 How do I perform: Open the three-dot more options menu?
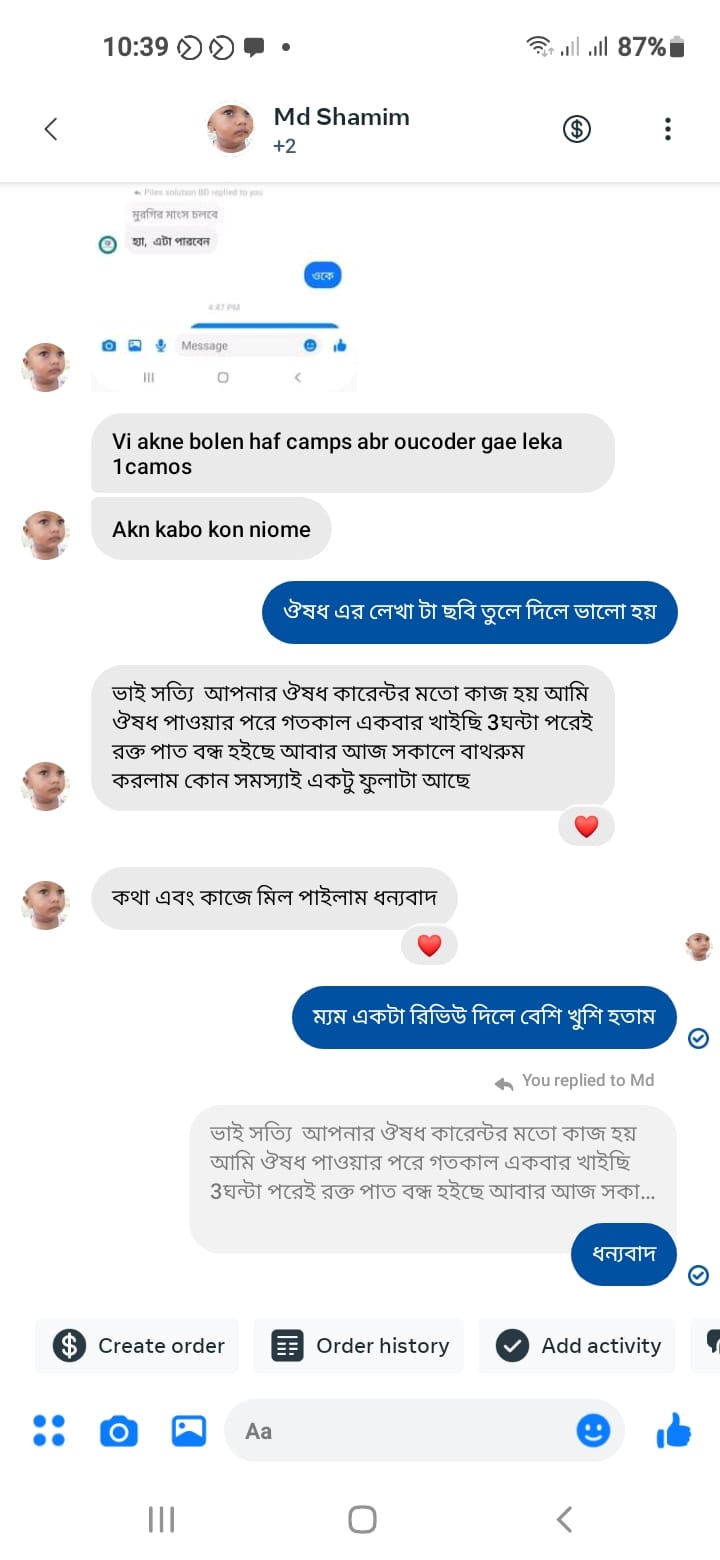click(667, 129)
